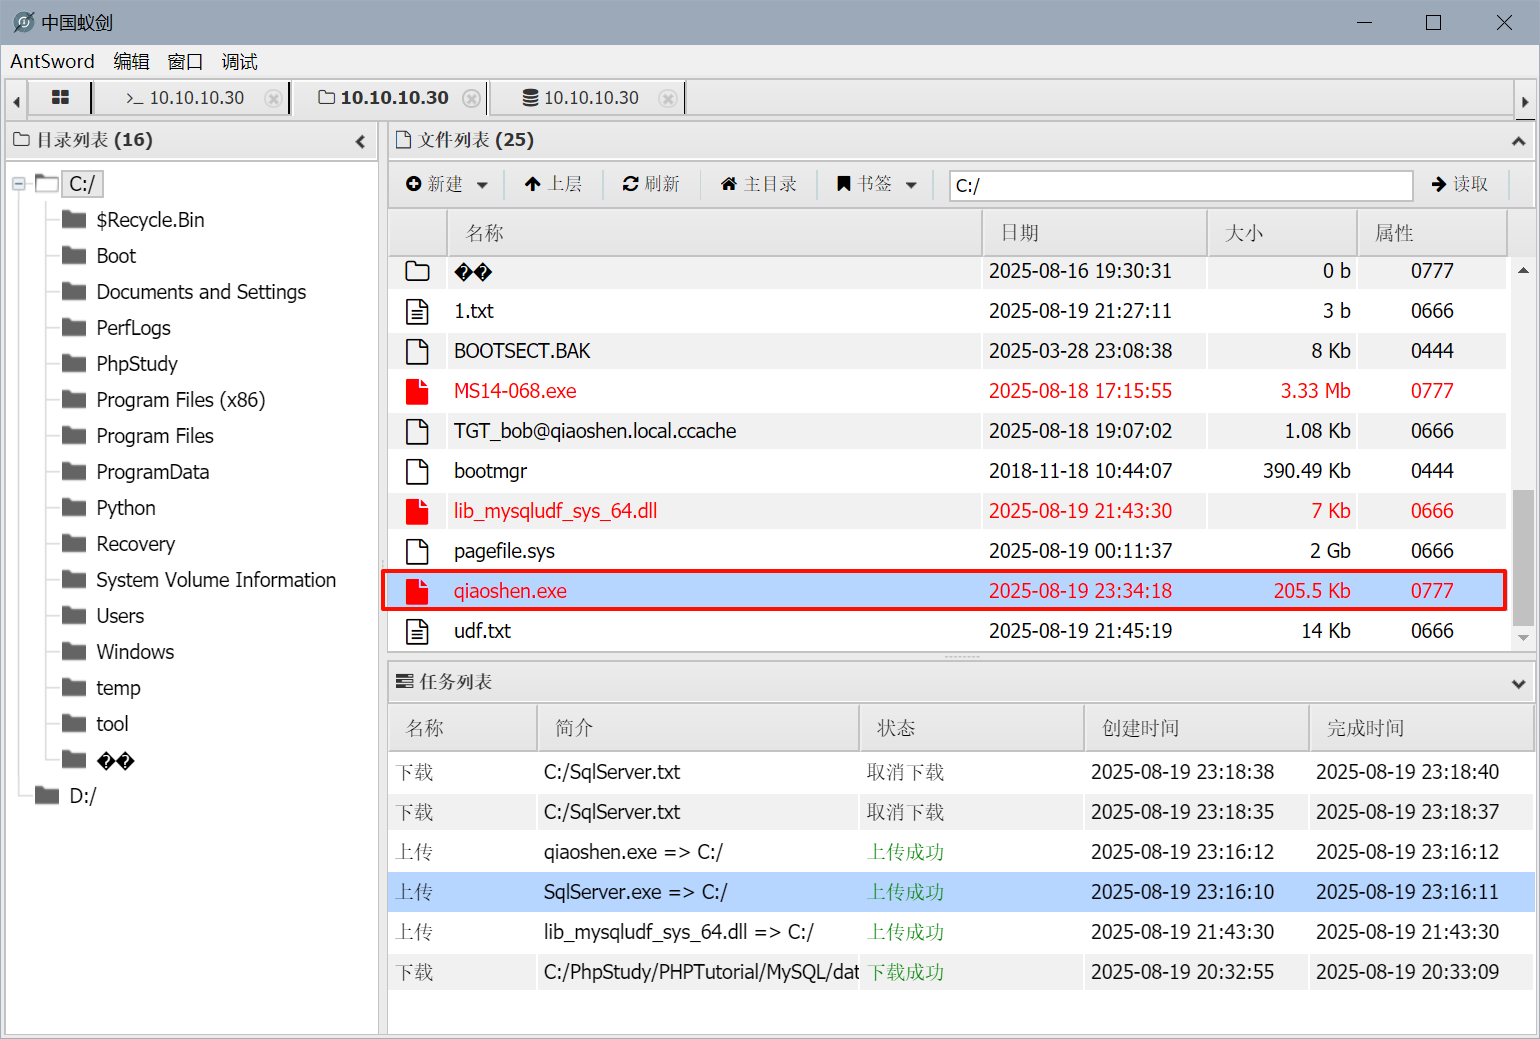Click the red MS14-068.exe file icon
The image size is (1540, 1039).
[x=417, y=391]
